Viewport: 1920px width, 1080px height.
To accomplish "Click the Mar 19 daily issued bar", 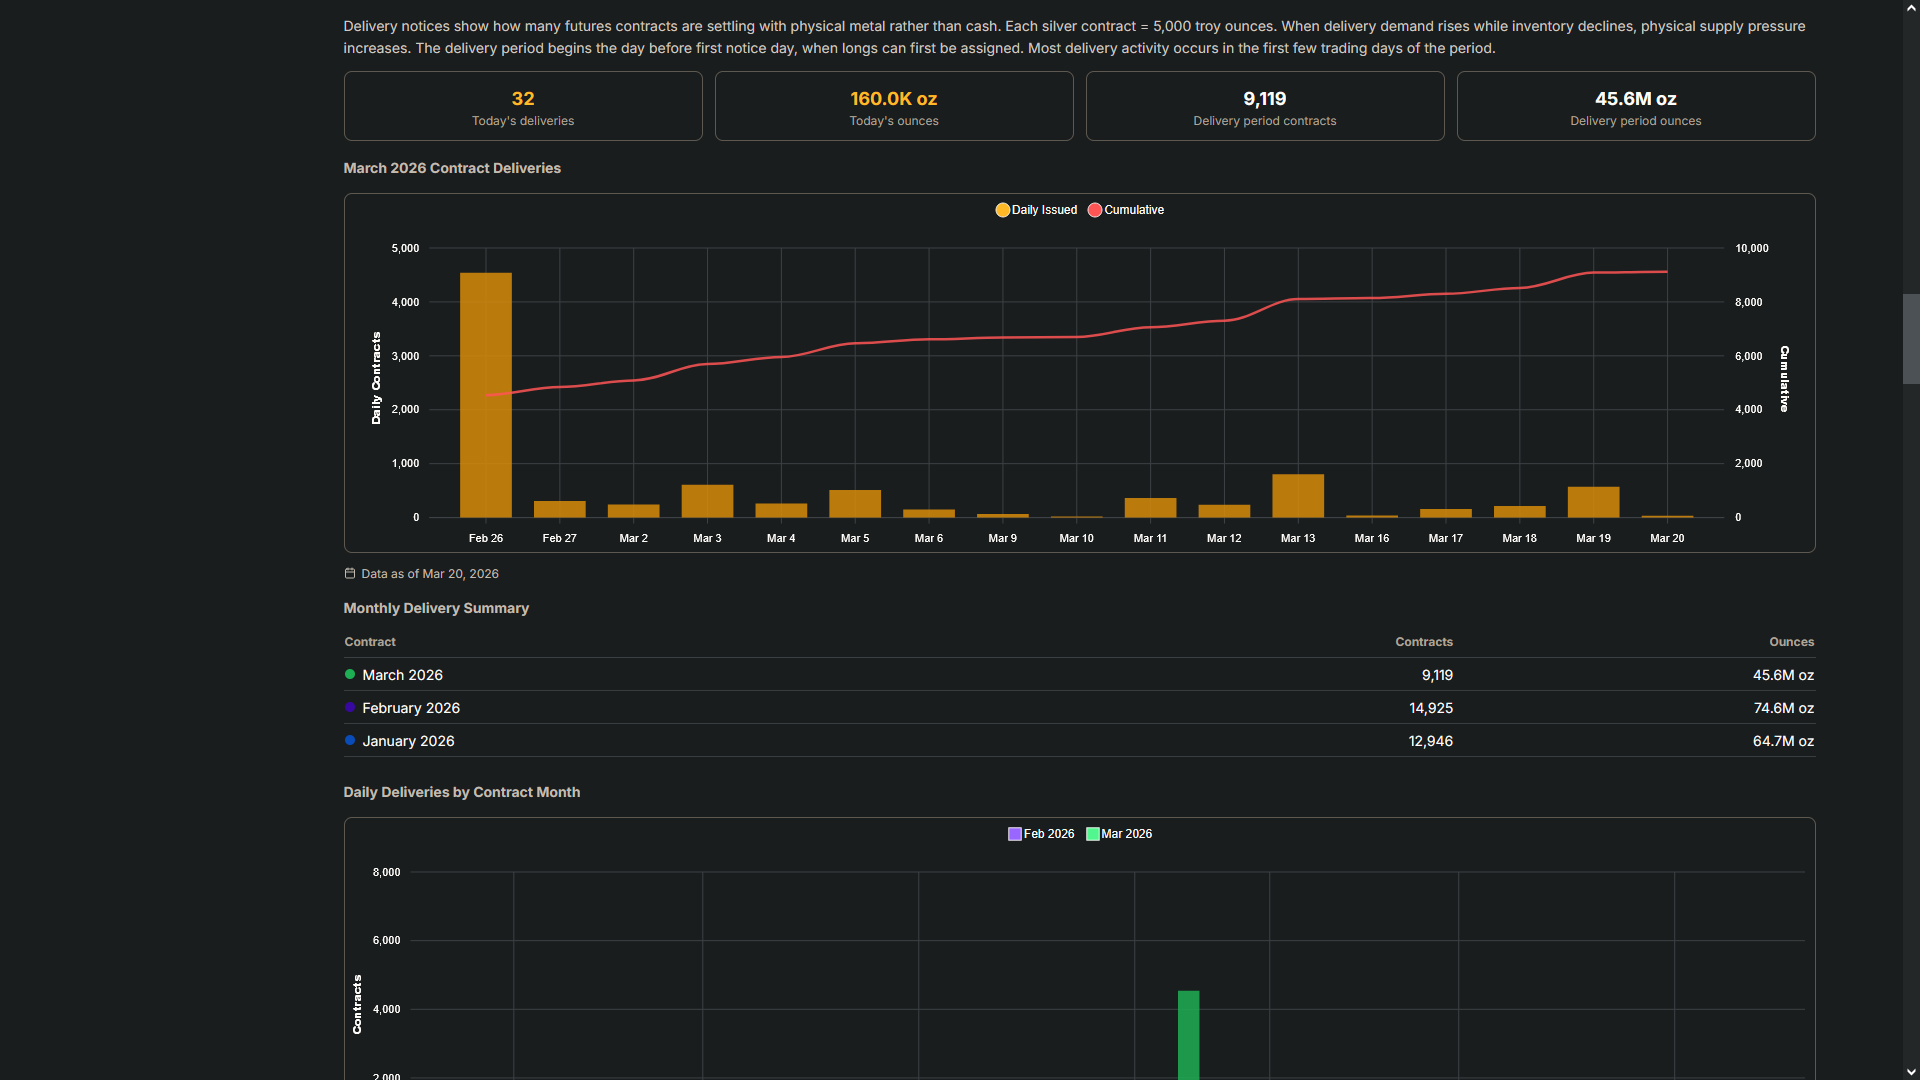I will tap(1593, 502).
